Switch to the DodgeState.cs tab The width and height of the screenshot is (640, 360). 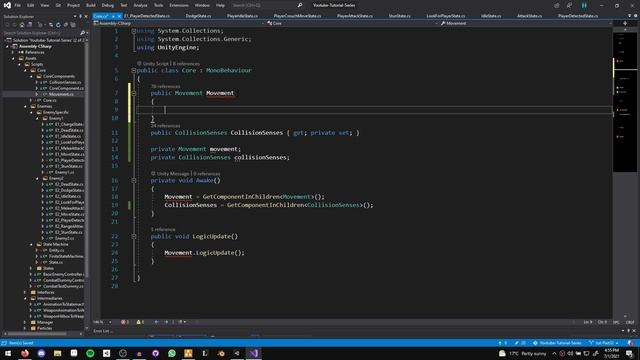point(198,16)
